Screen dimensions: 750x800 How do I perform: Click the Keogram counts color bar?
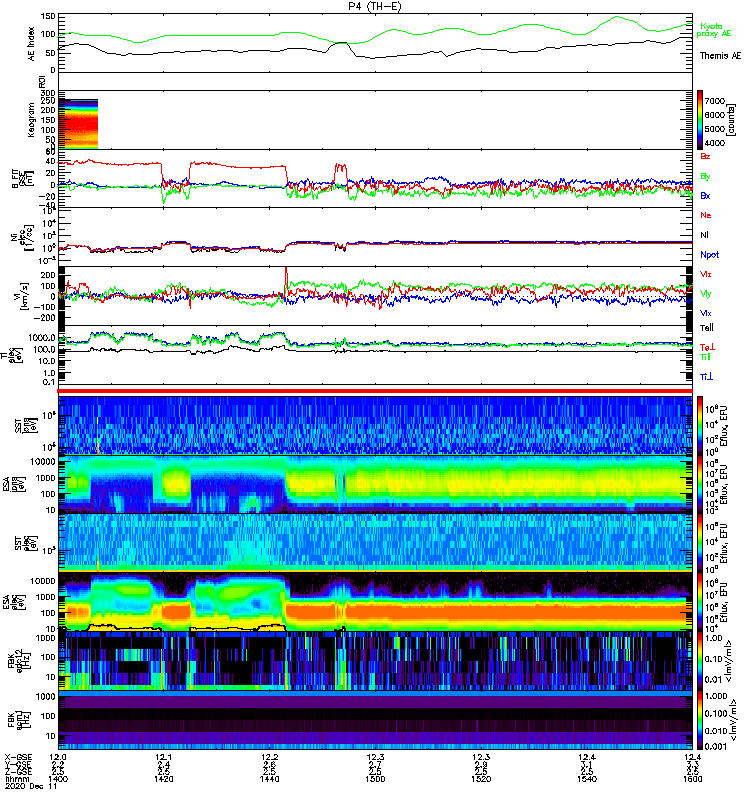coord(700,120)
